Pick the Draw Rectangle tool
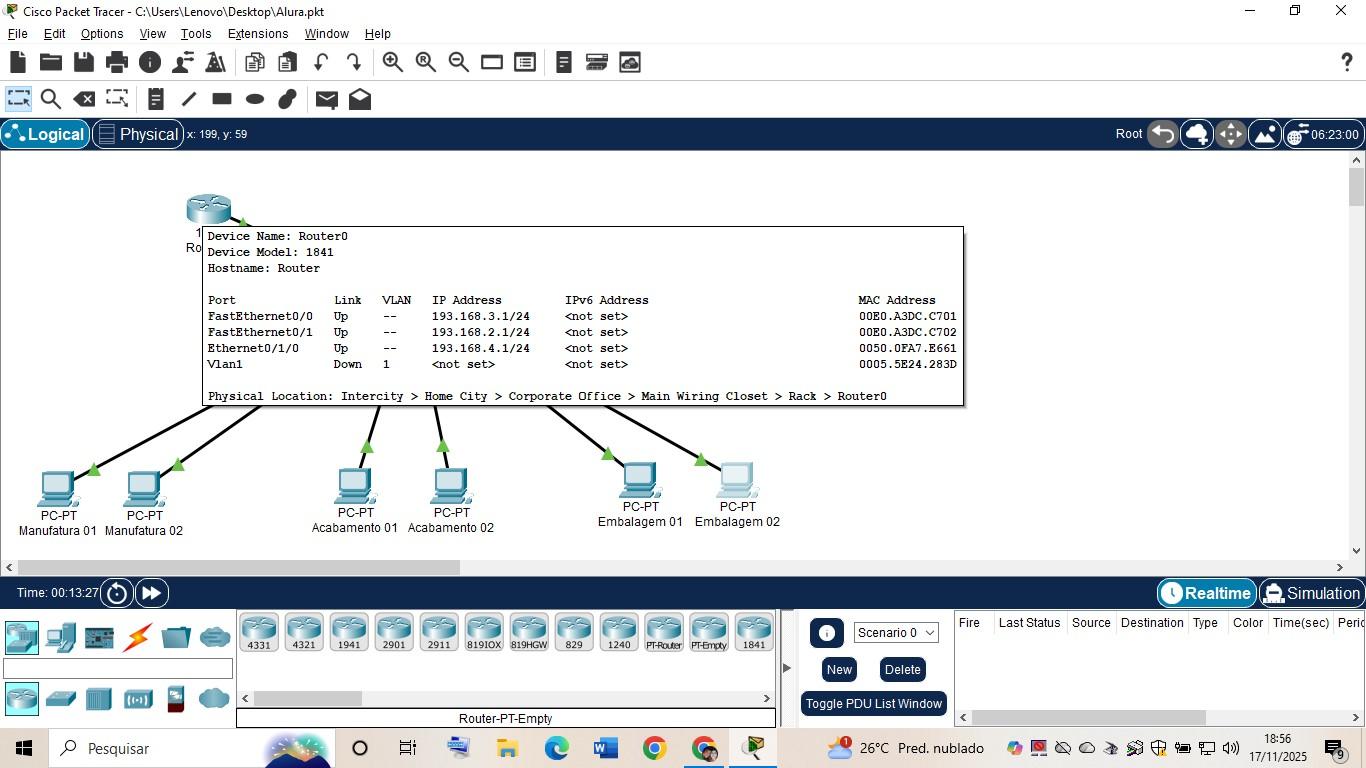The height and width of the screenshot is (768, 1366). coord(222,99)
